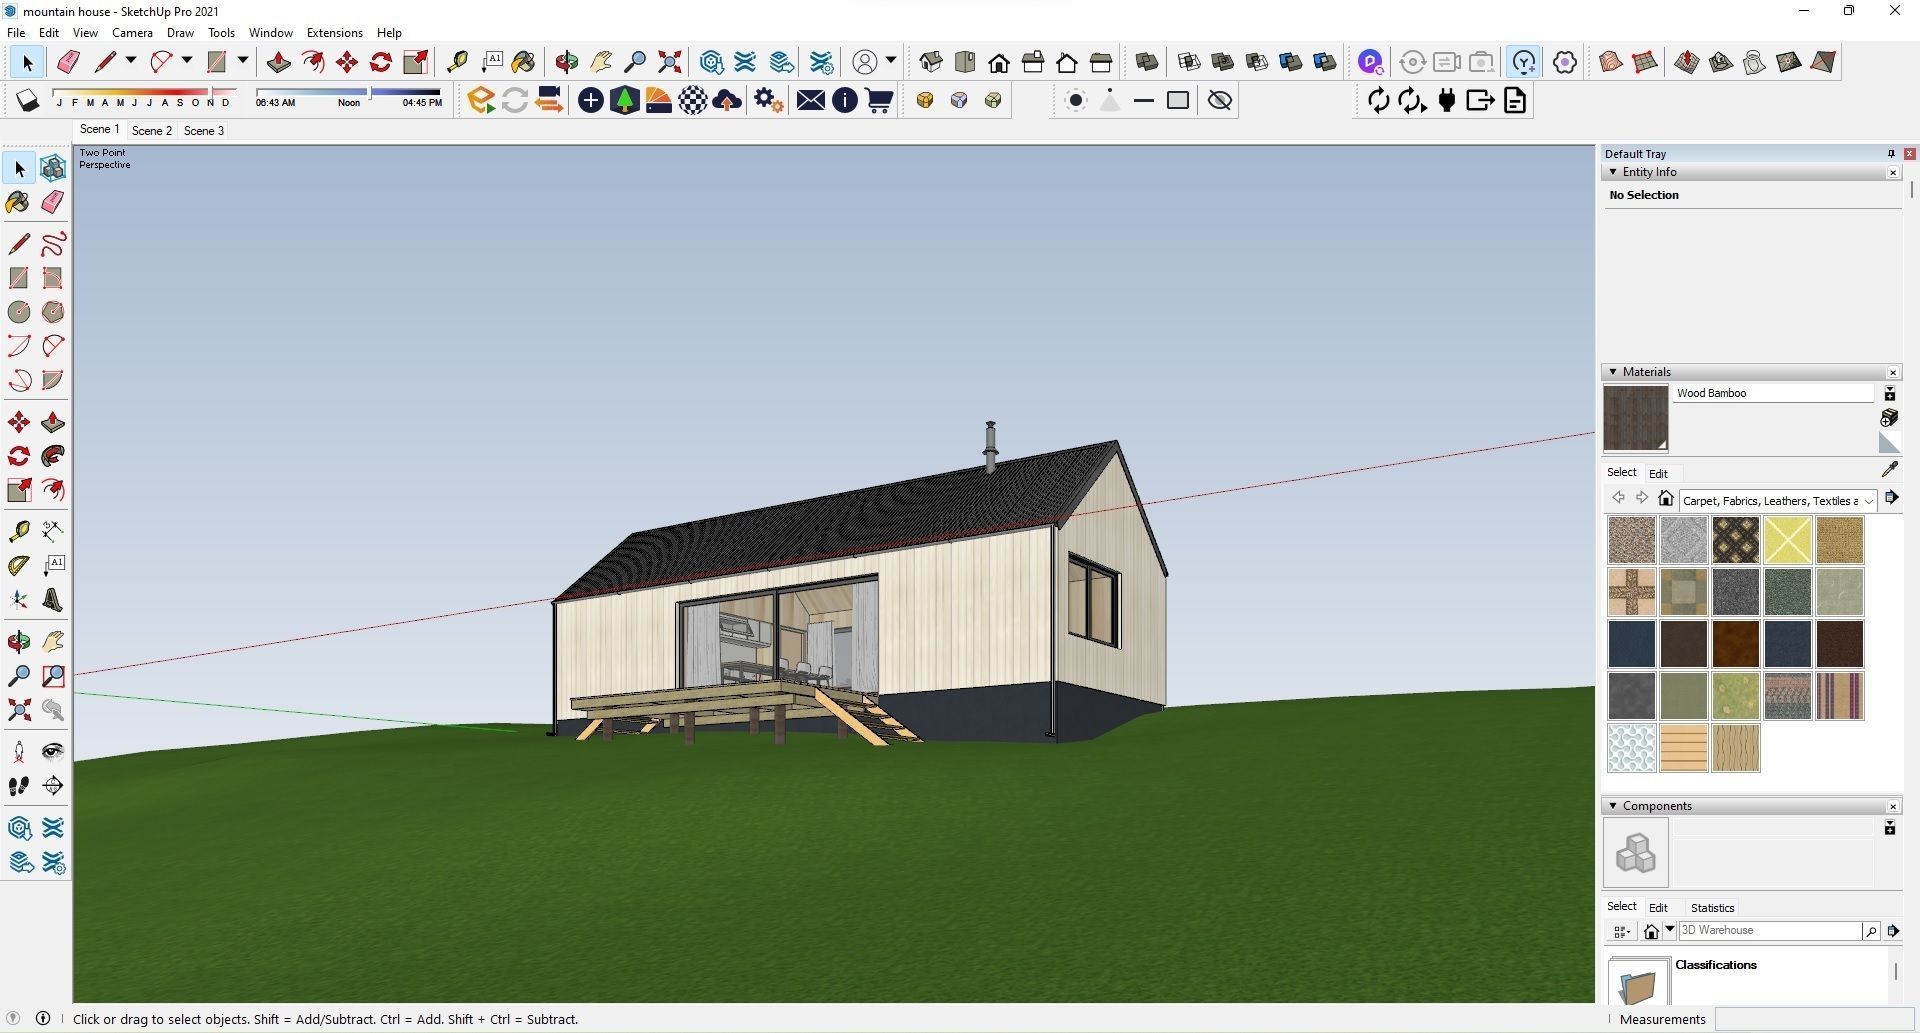Select the Paint Bucket tool in top toolbar
1920x1033 pixels.
[523, 62]
